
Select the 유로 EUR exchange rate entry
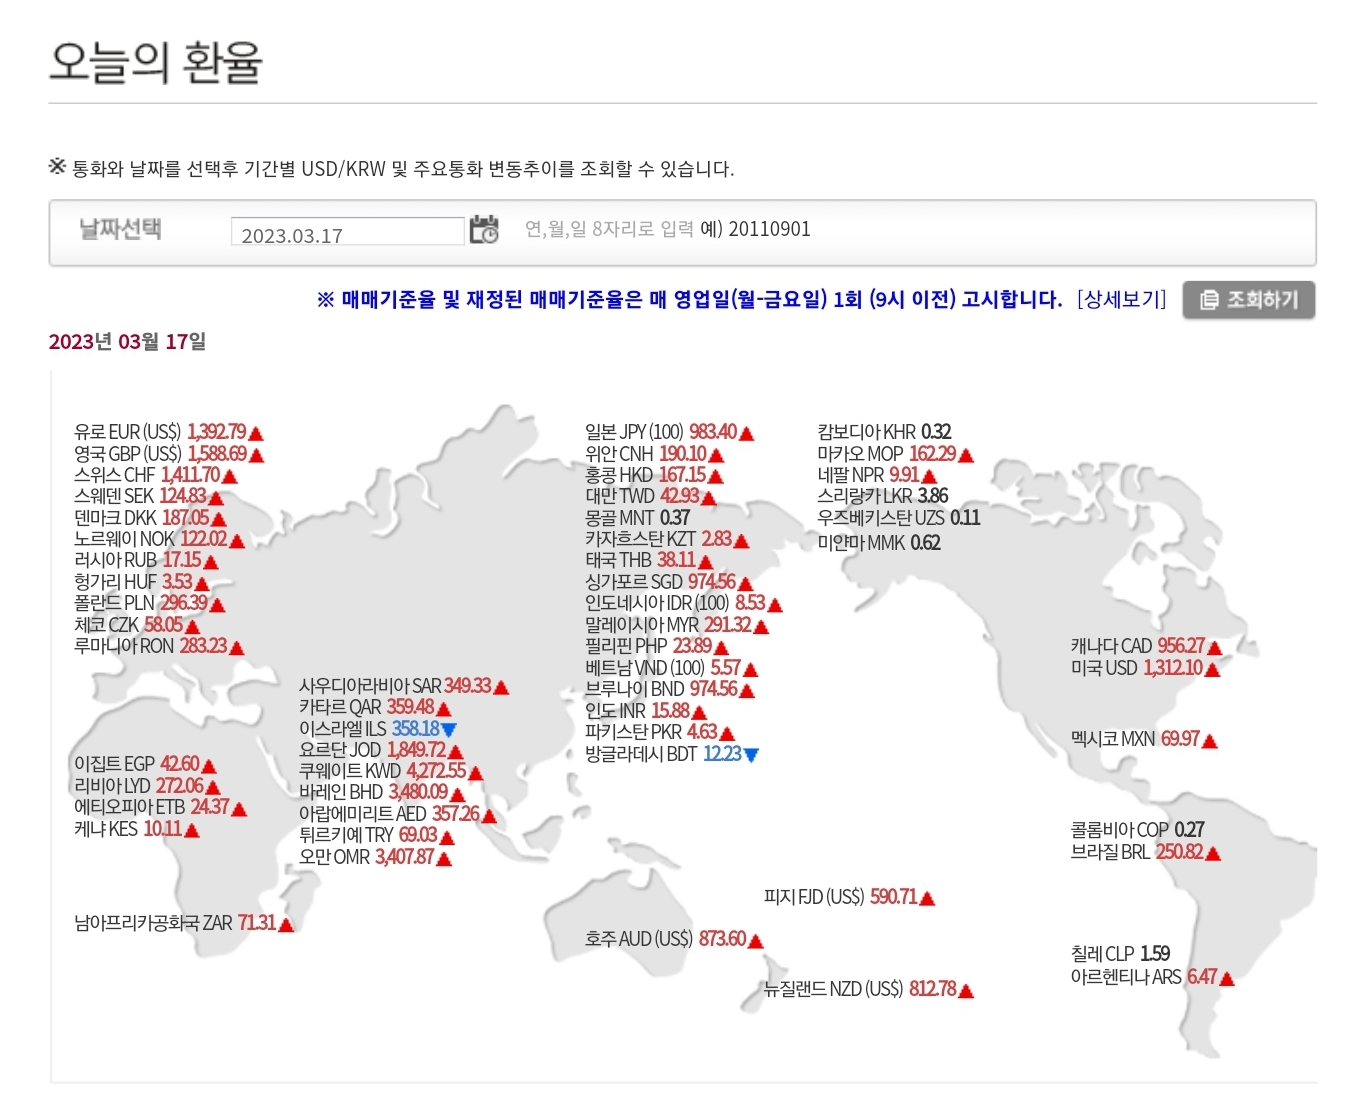pyautogui.click(x=169, y=432)
